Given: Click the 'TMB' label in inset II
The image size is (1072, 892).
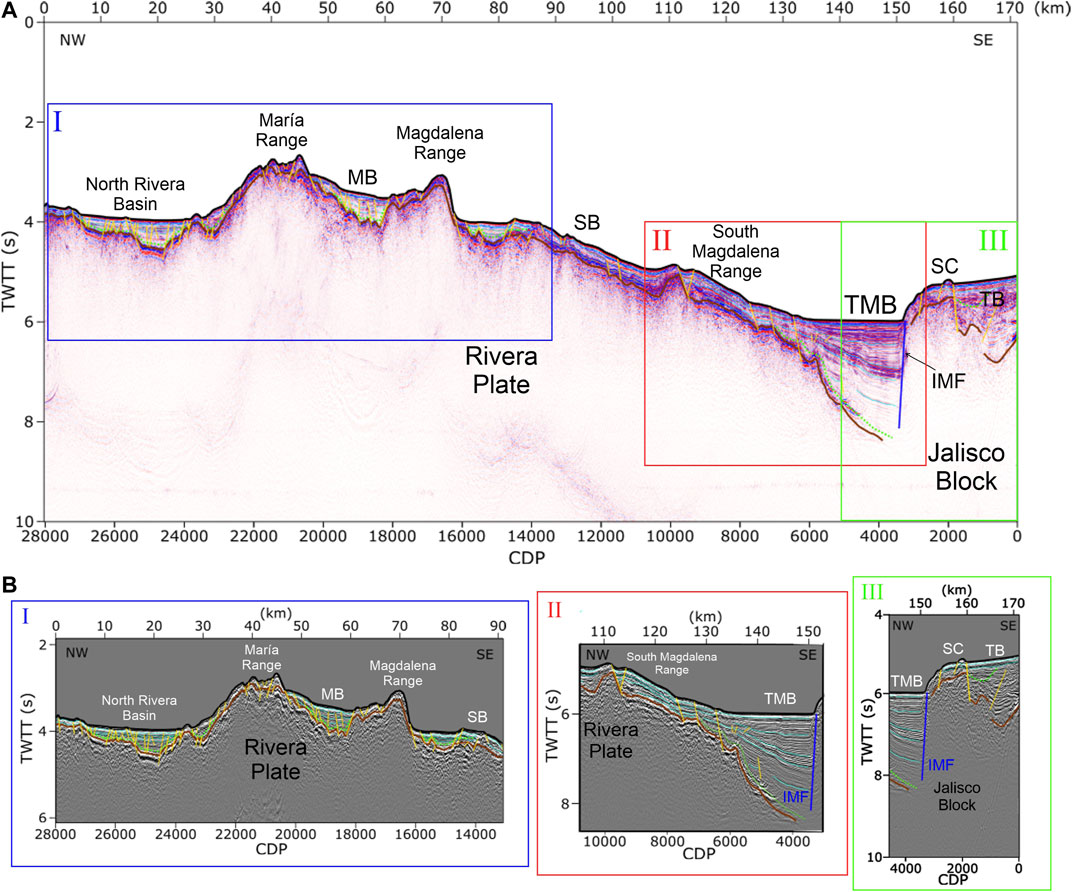Looking at the screenshot, I should (780, 699).
